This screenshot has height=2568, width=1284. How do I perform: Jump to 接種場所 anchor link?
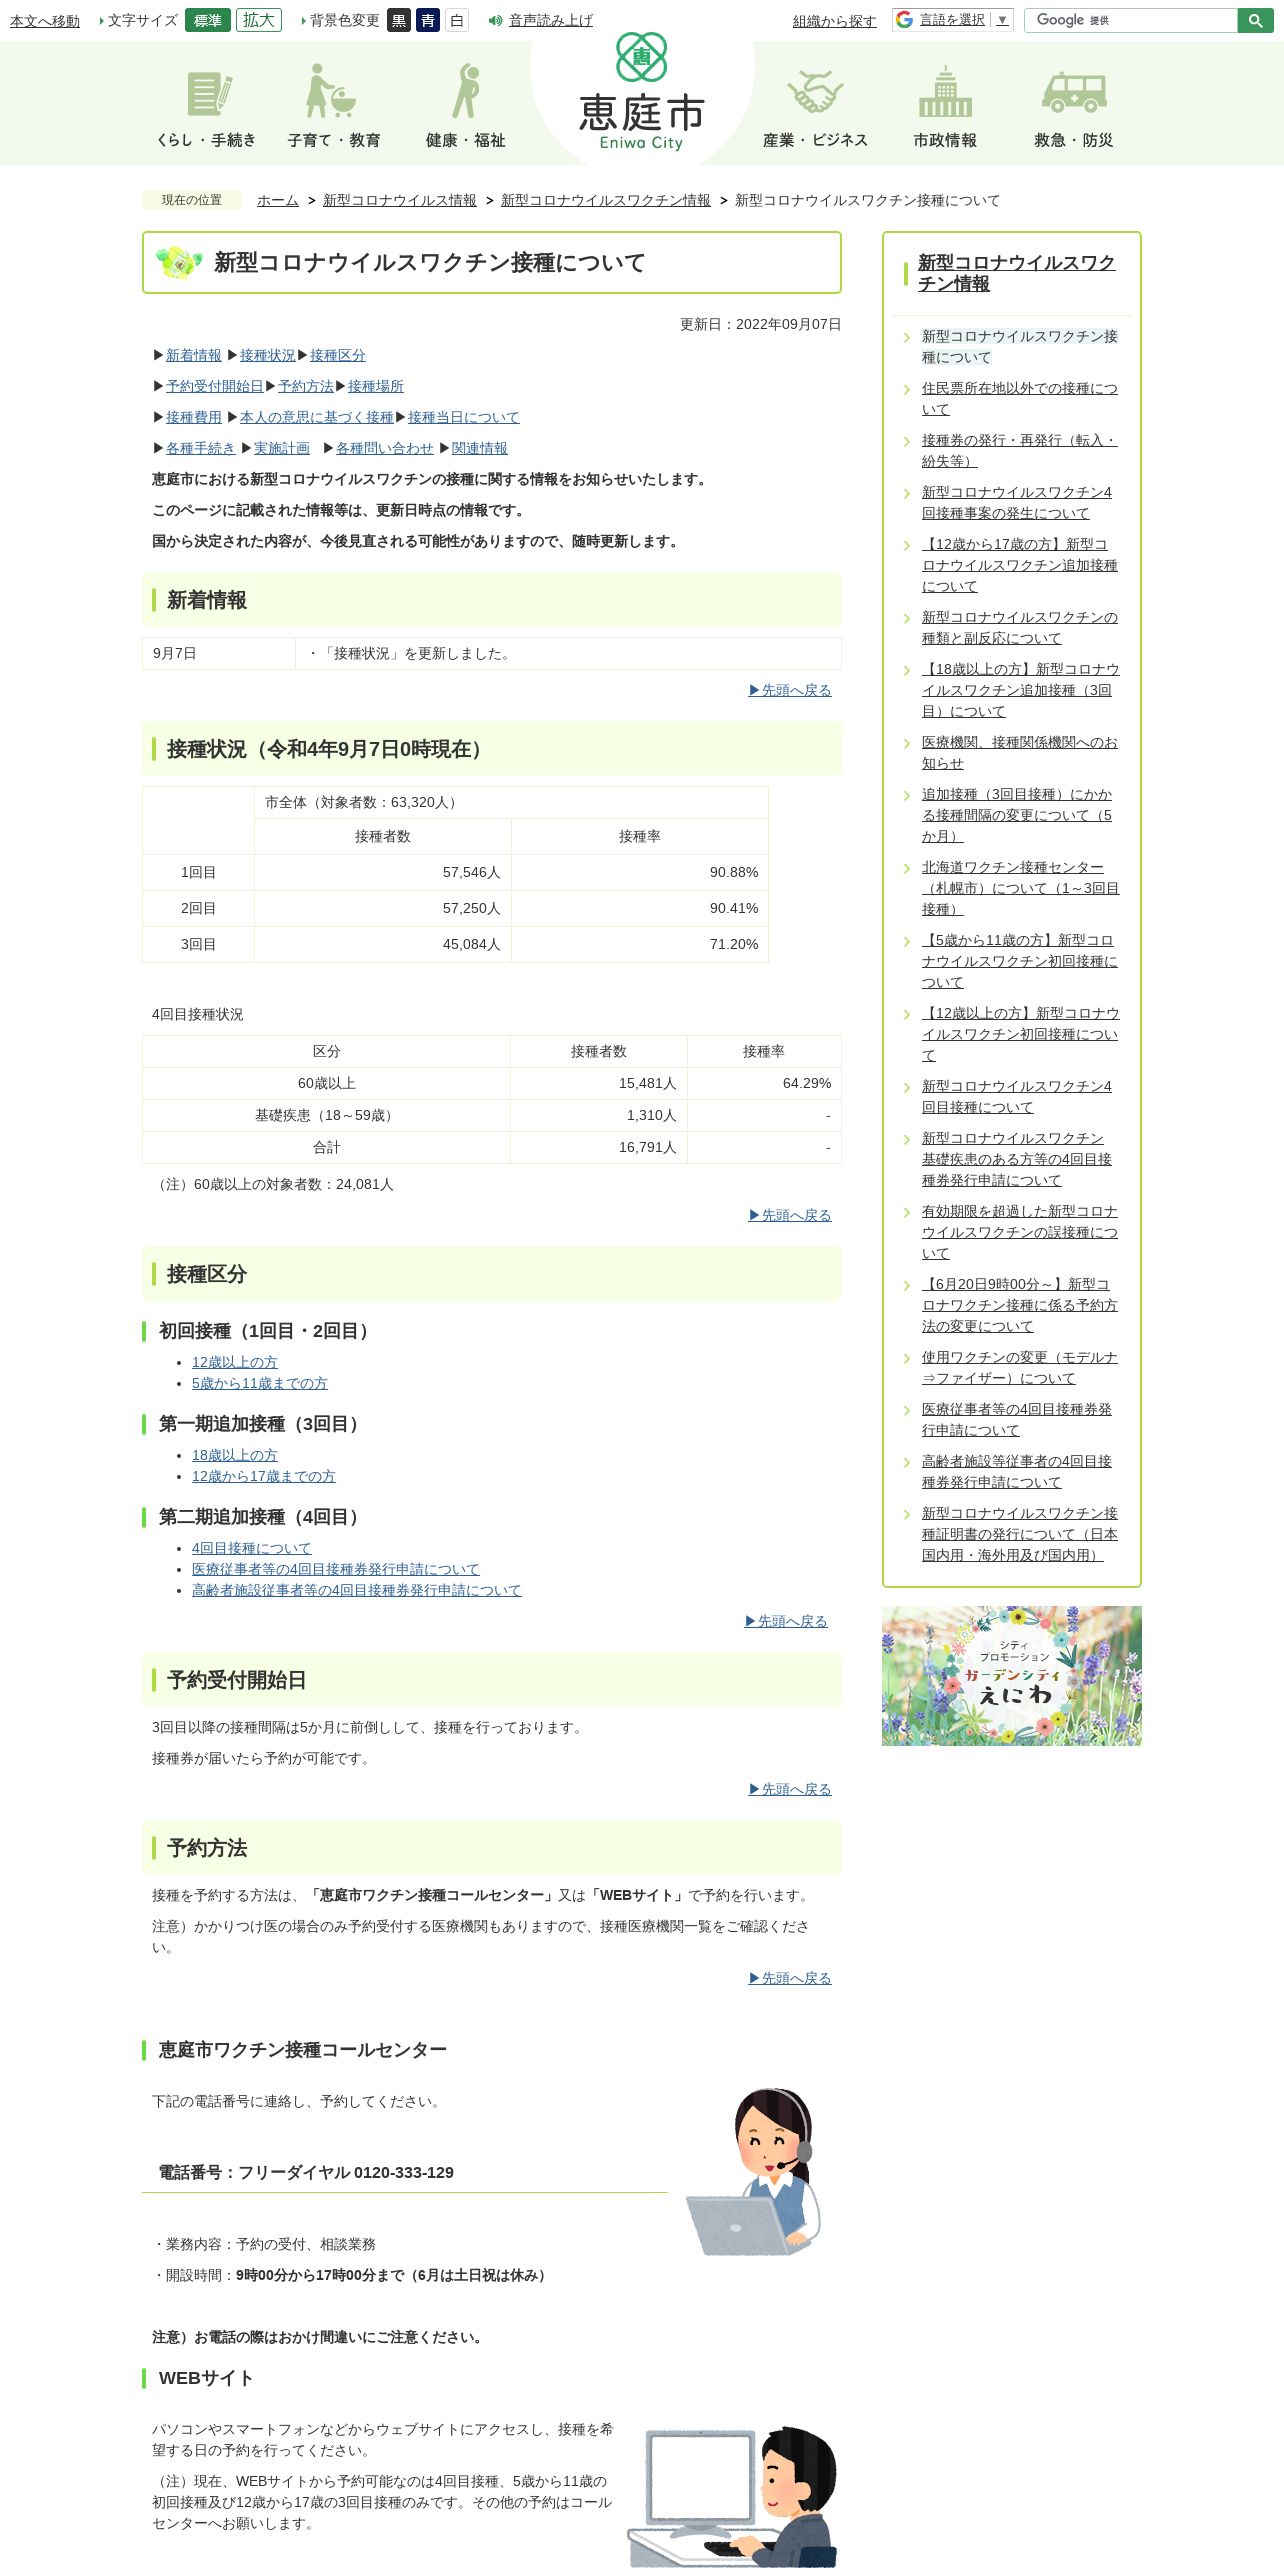[376, 386]
